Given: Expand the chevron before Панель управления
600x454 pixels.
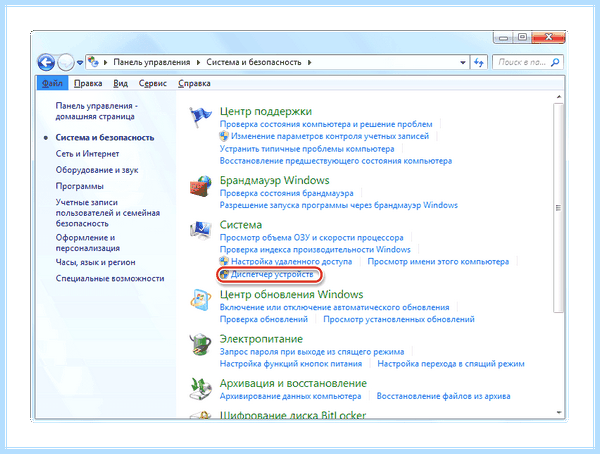Looking at the screenshot, I should click(x=106, y=62).
